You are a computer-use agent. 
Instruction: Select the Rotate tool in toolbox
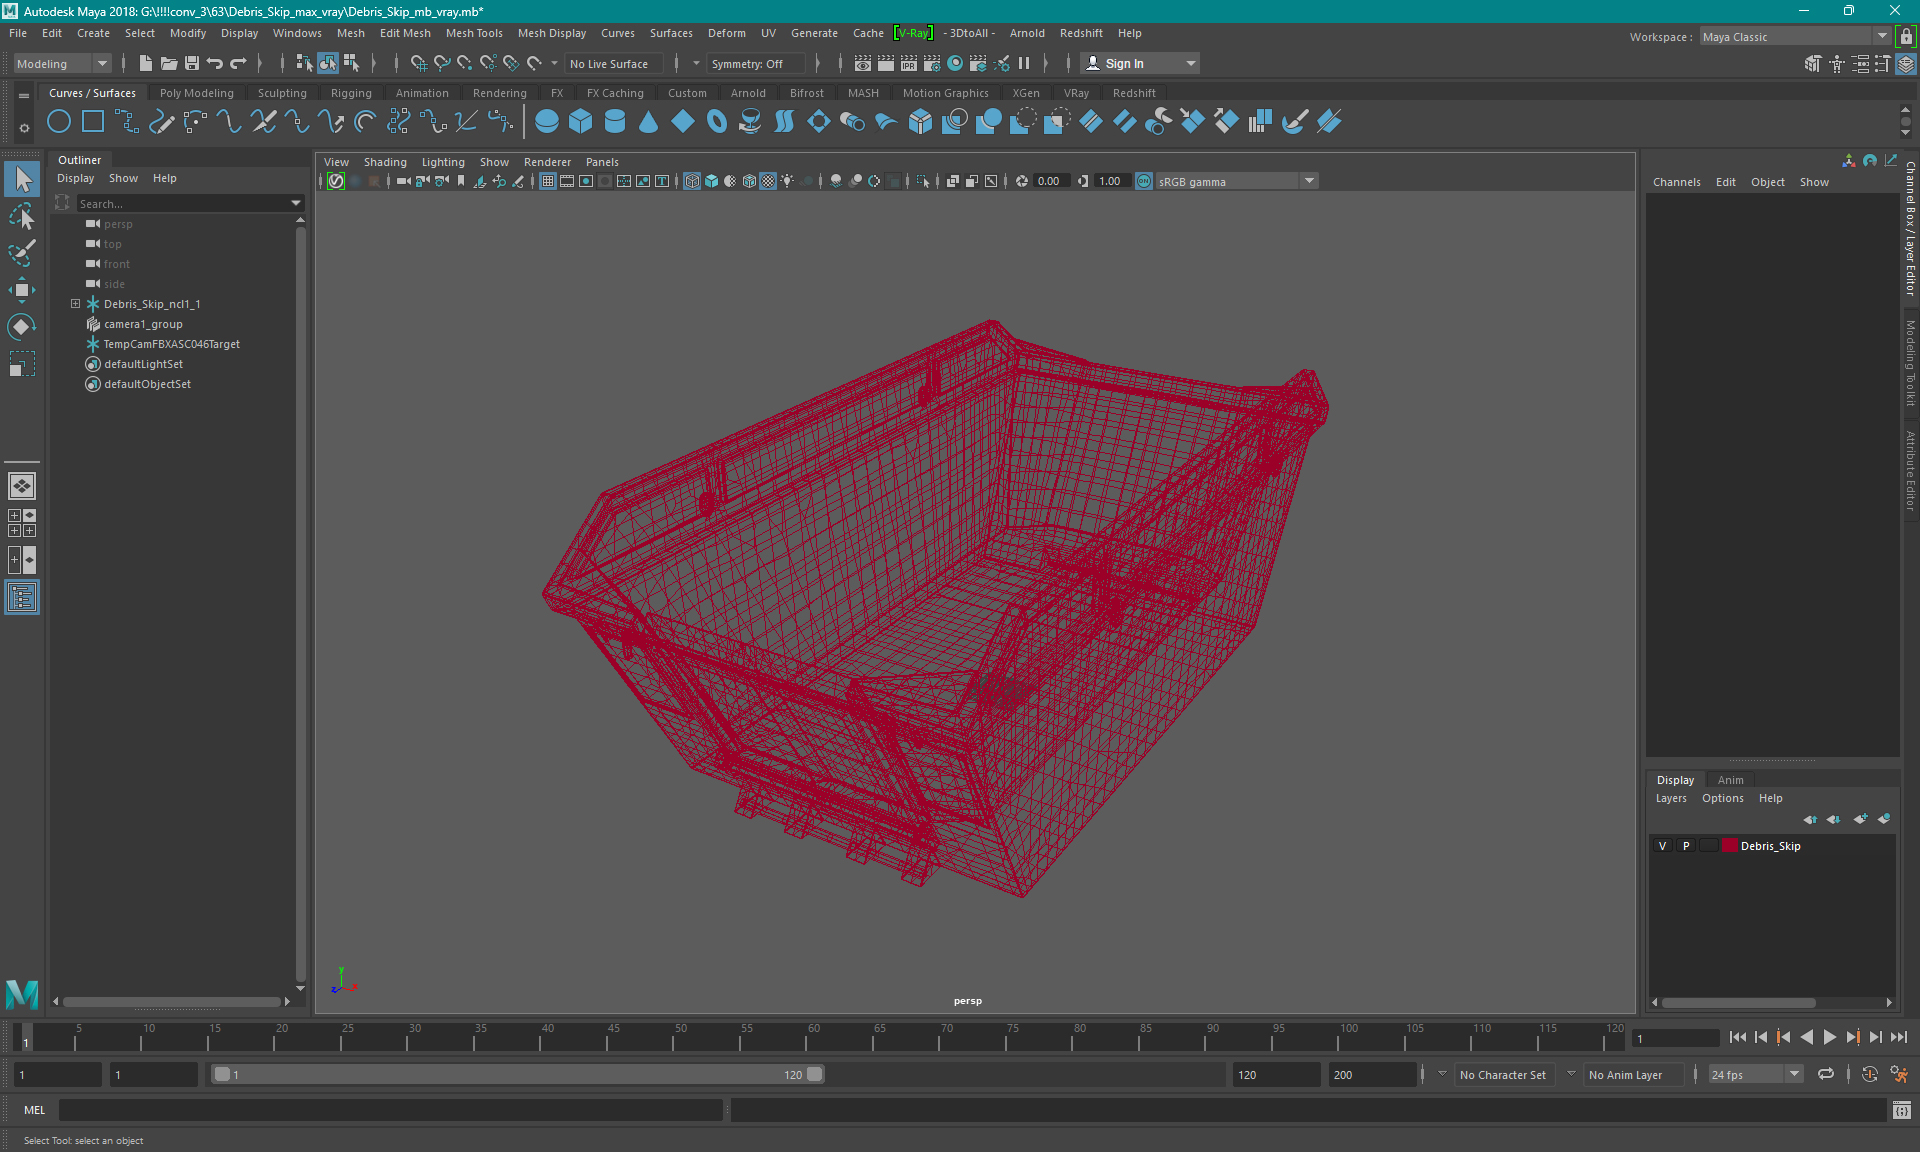pyautogui.click(x=22, y=327)
